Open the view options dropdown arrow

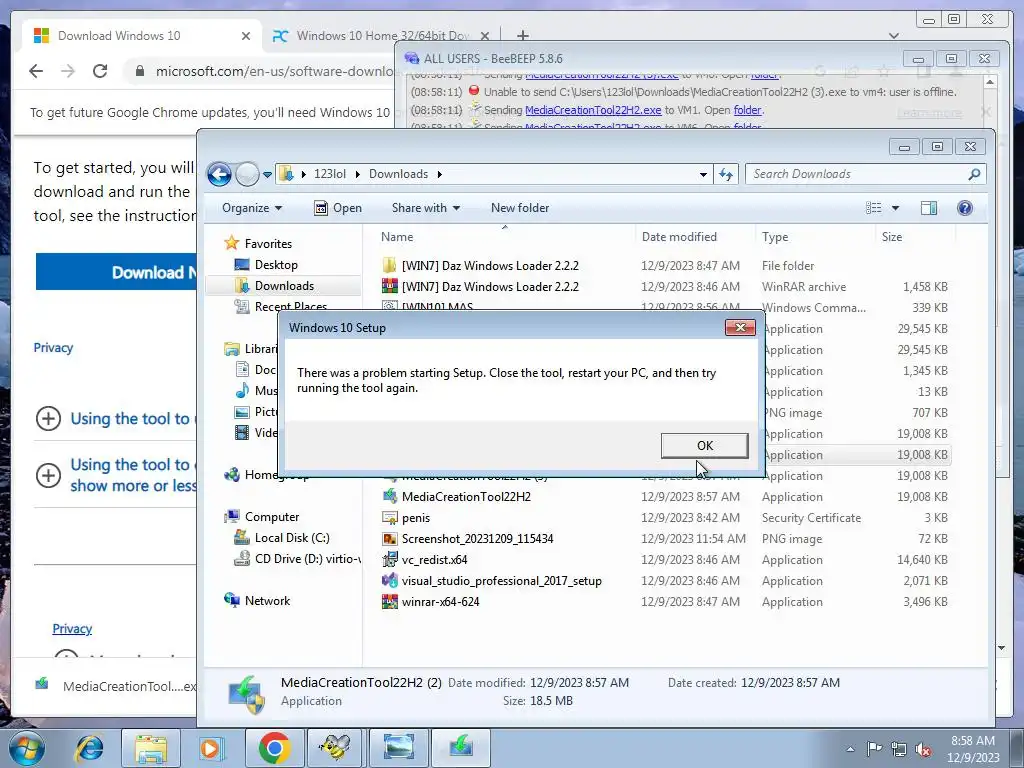pos(895,208)
